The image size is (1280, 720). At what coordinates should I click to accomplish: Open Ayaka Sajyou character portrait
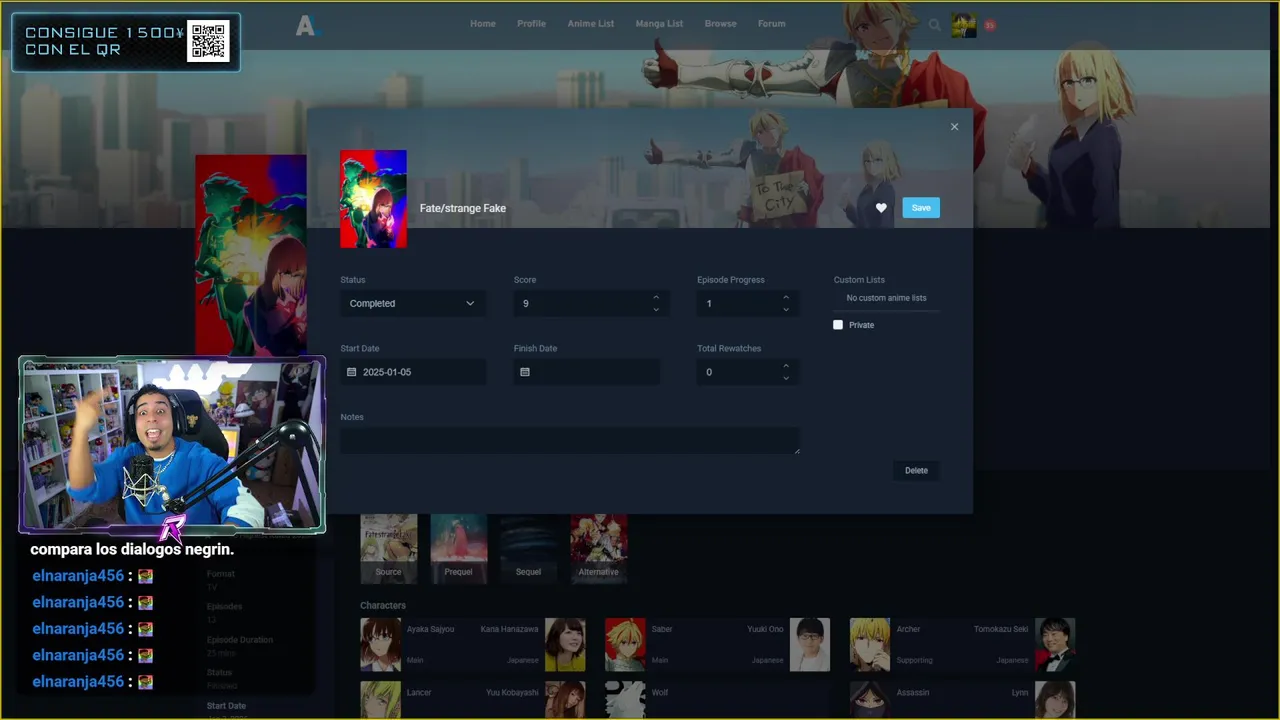[x=380, y=644]
